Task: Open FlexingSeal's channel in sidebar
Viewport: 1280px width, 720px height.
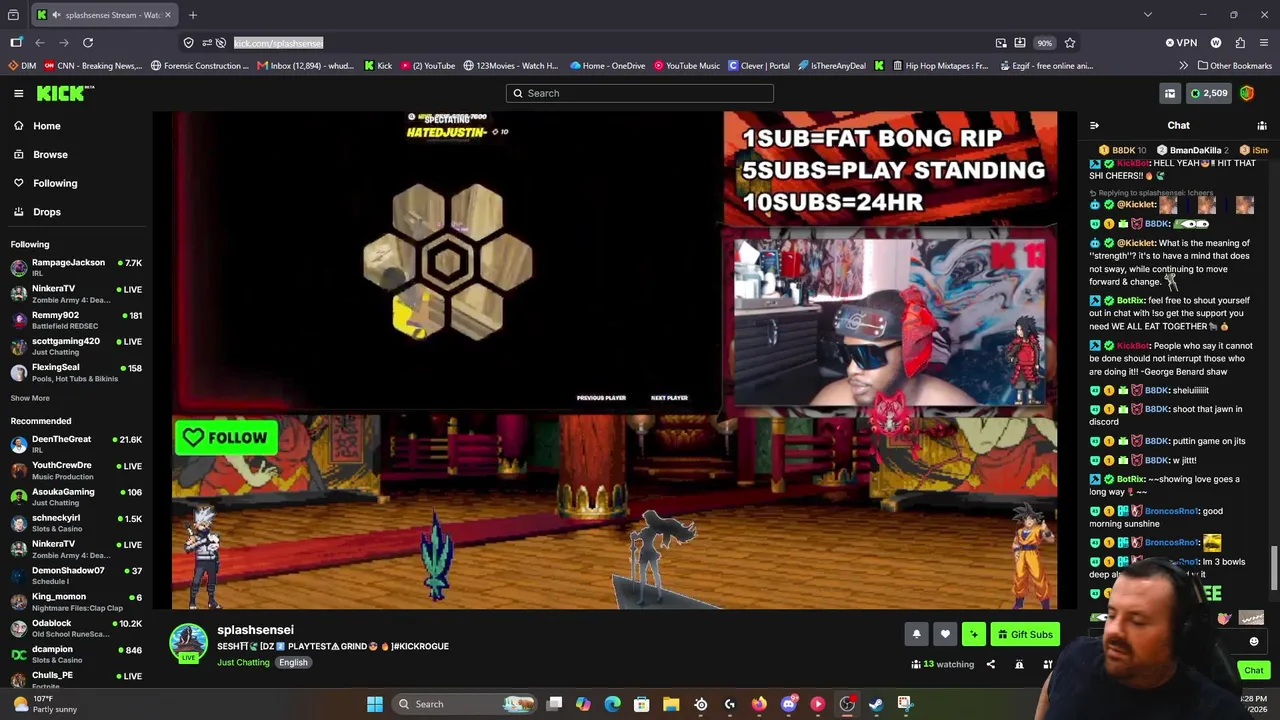Action: [x=76, y=372]
